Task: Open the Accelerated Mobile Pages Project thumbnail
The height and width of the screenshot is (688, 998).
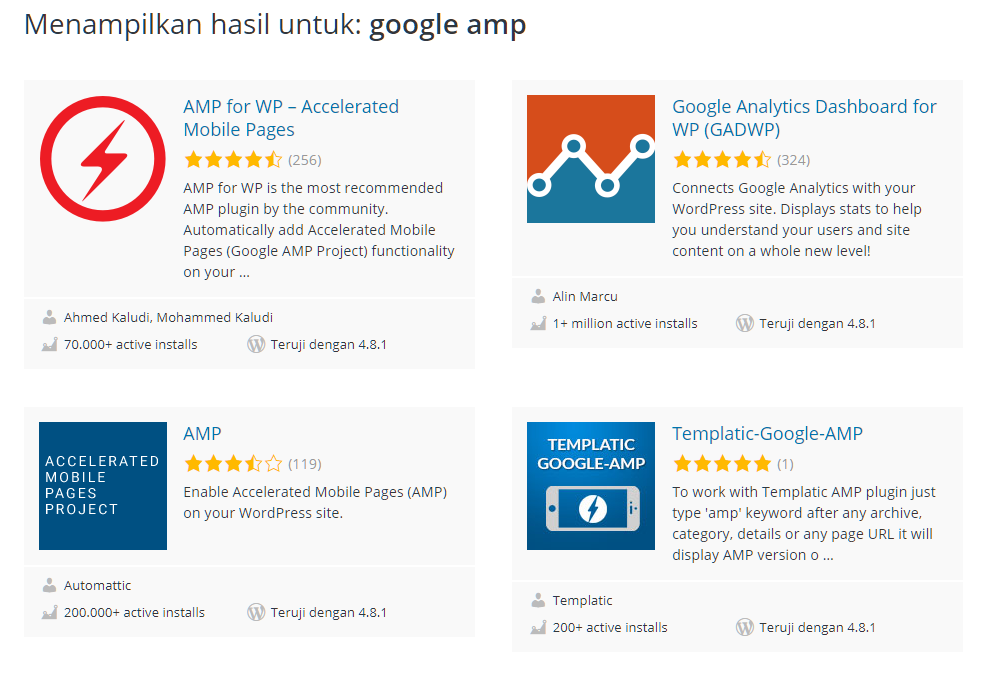Action: pyautogui.click(x=102, y=486)
